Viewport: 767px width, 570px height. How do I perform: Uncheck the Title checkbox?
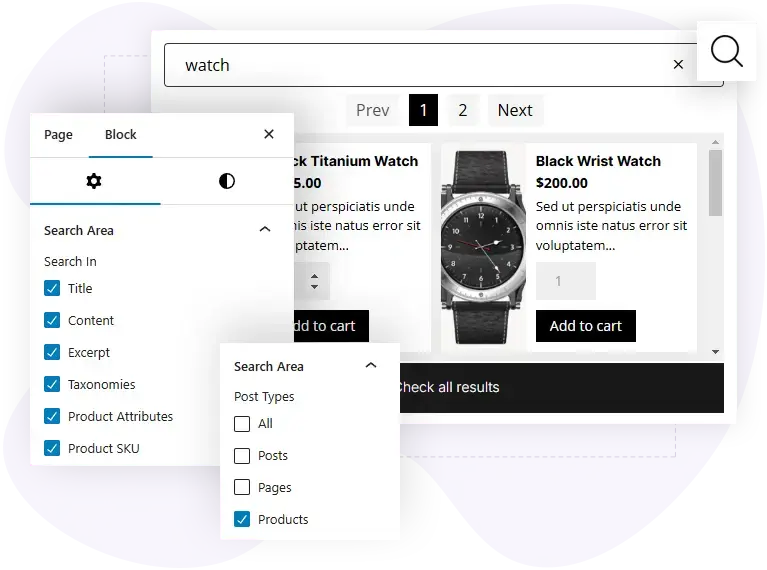(52, 288)
